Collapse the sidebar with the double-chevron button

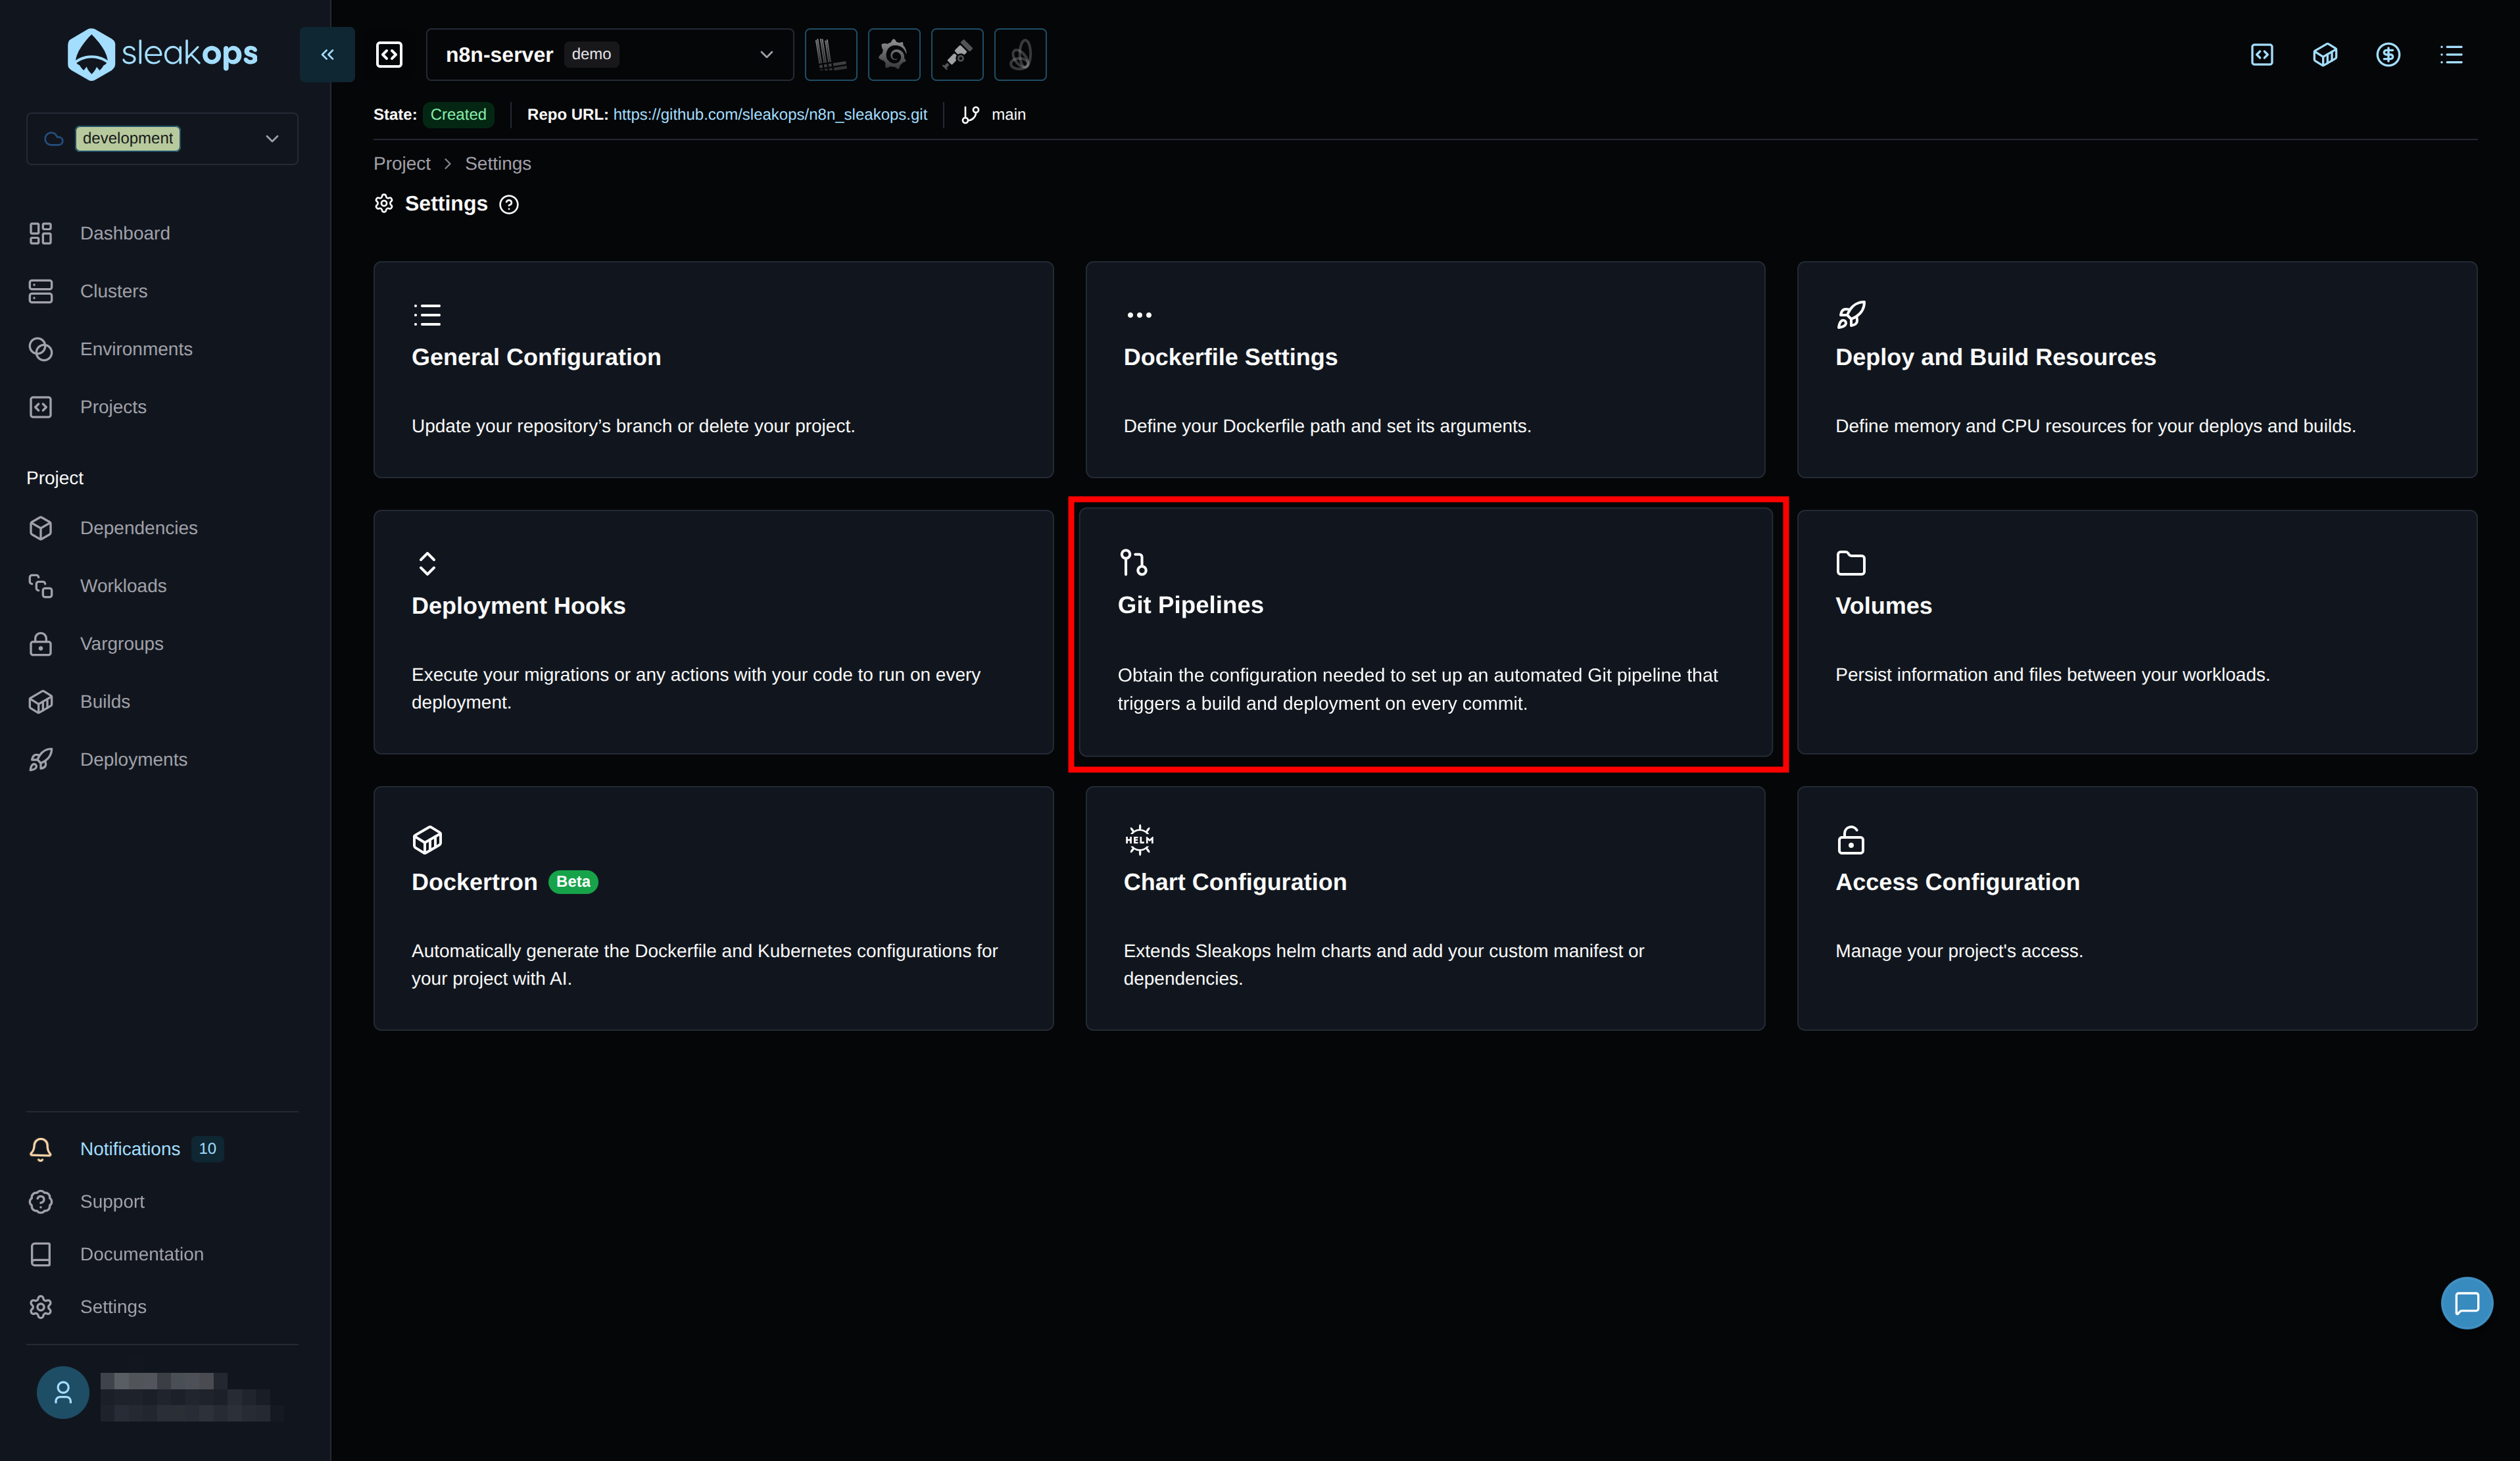(326, 54)
